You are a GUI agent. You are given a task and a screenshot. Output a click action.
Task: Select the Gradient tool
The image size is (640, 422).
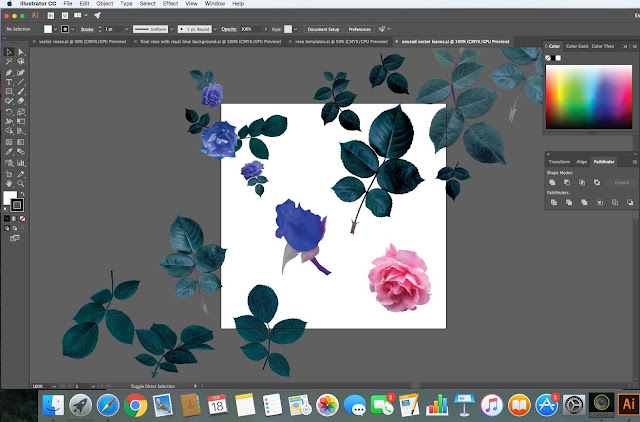[x=21, y=142]
